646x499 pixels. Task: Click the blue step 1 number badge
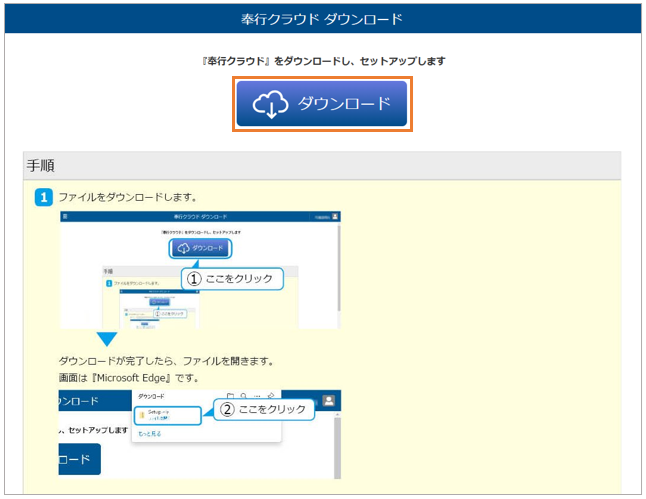[x=44, y=197]
